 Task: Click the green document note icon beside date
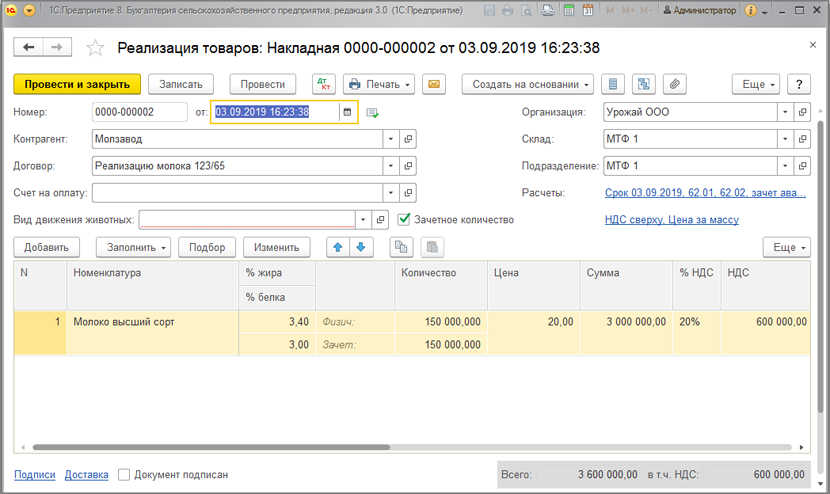click(373, 113)
